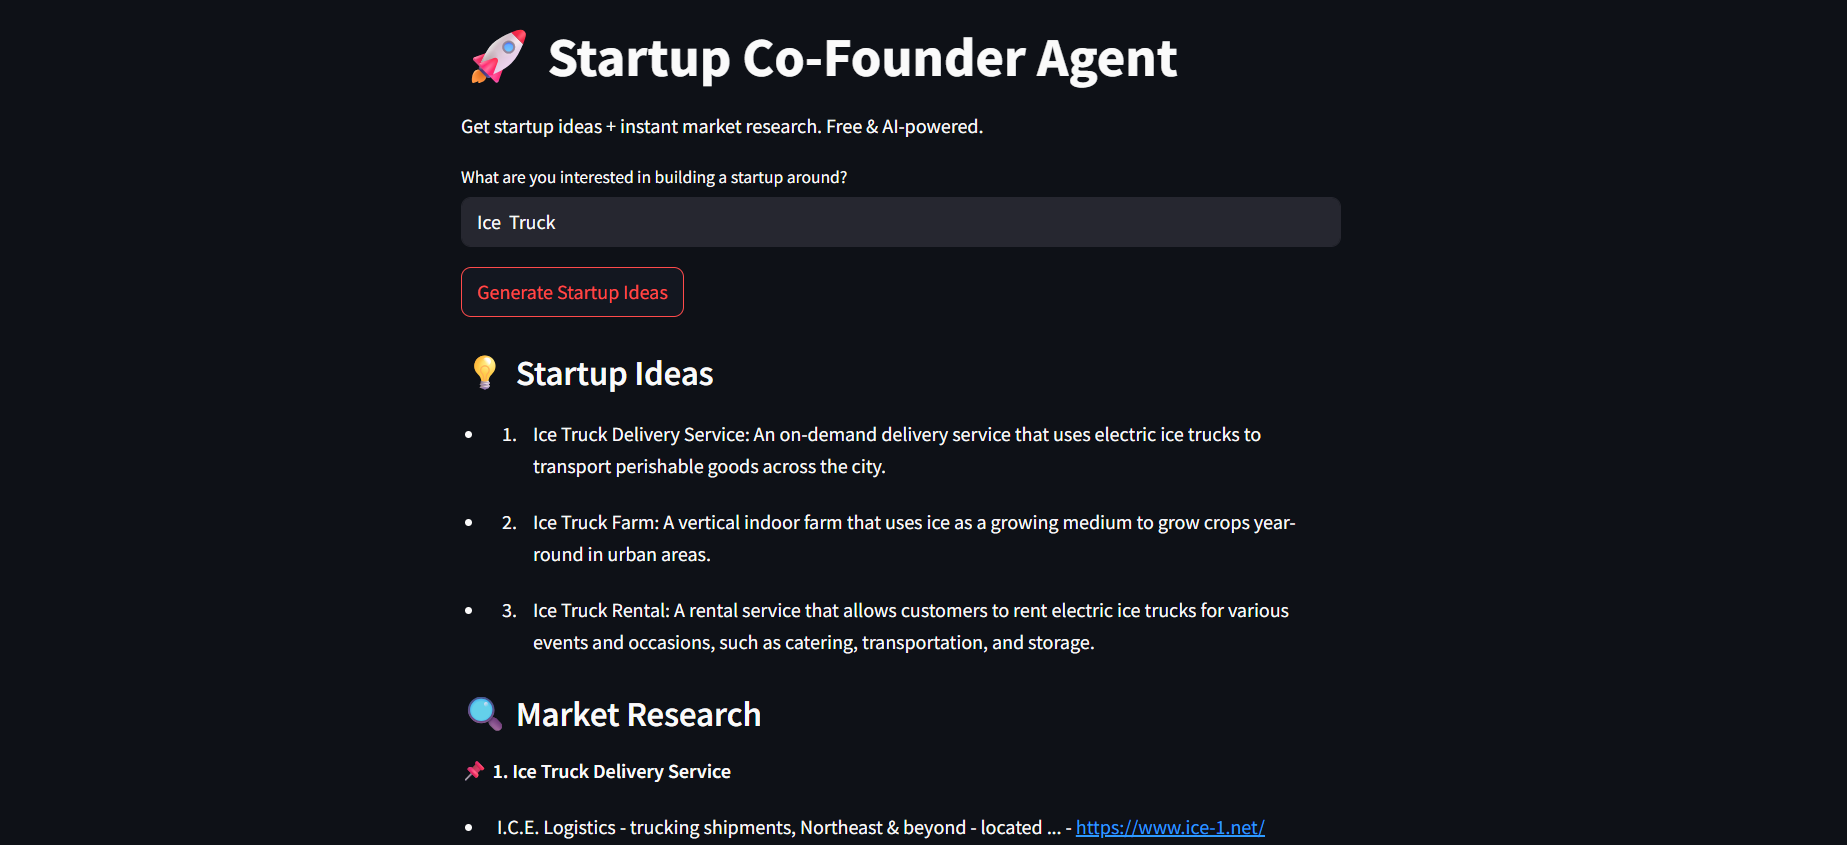
Task: Click the number 2 marker in ideas list
Action: click(x=509, y=523)
